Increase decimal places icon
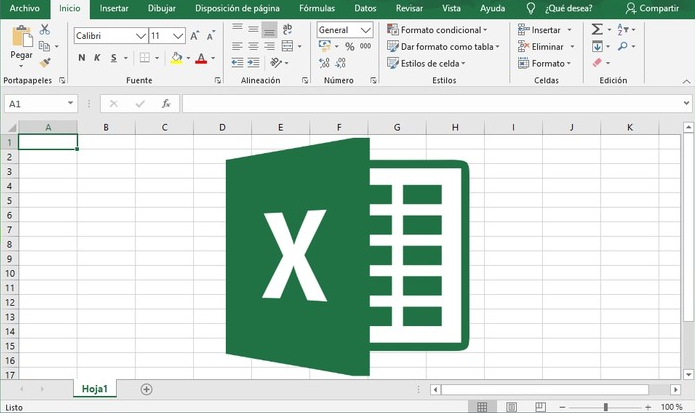This screenshot has width=695, height=413. pyautogui.click(x=324, y=63)
